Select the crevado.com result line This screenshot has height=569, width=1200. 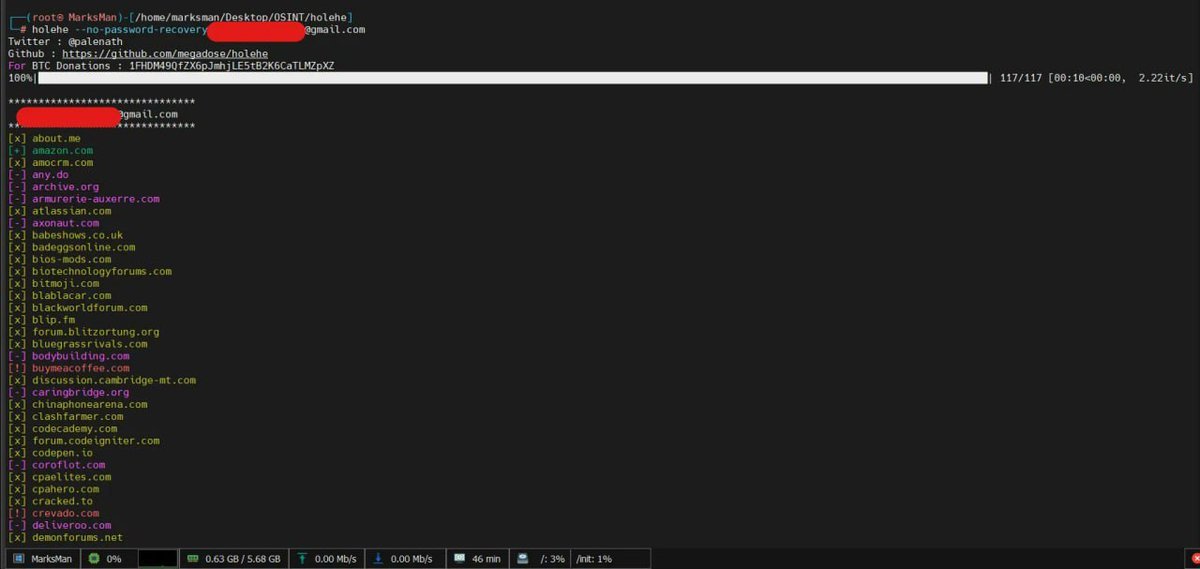(53, 513)
